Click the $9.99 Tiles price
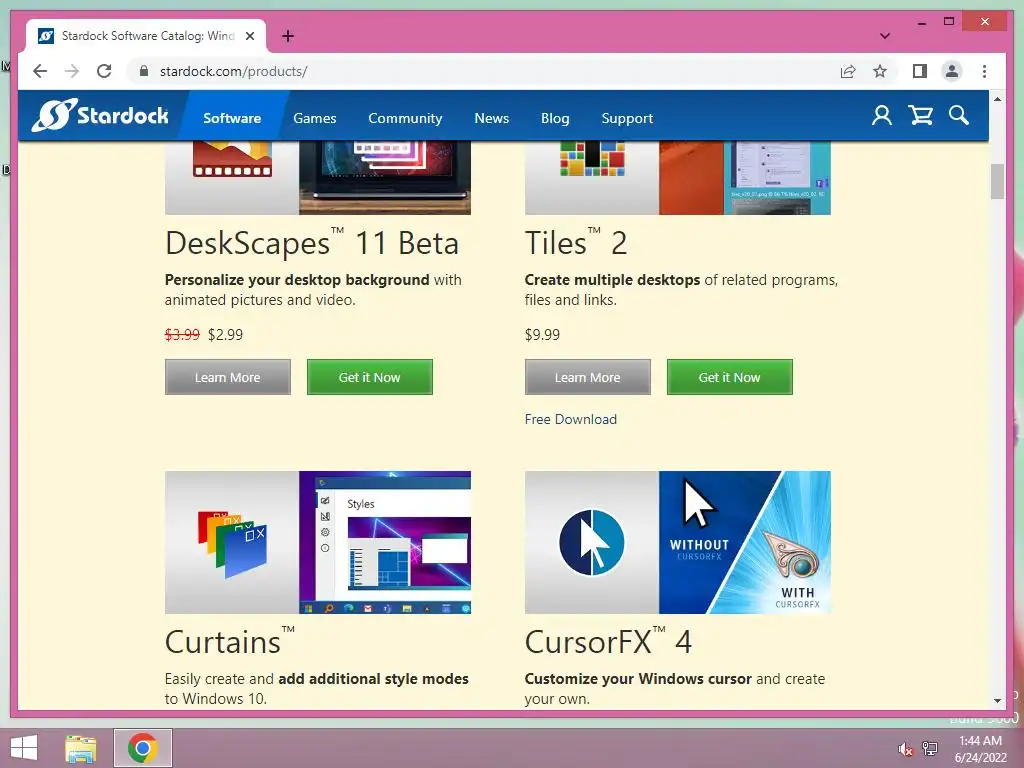The width and height of the screenshot is (1024, 768). 542,334
